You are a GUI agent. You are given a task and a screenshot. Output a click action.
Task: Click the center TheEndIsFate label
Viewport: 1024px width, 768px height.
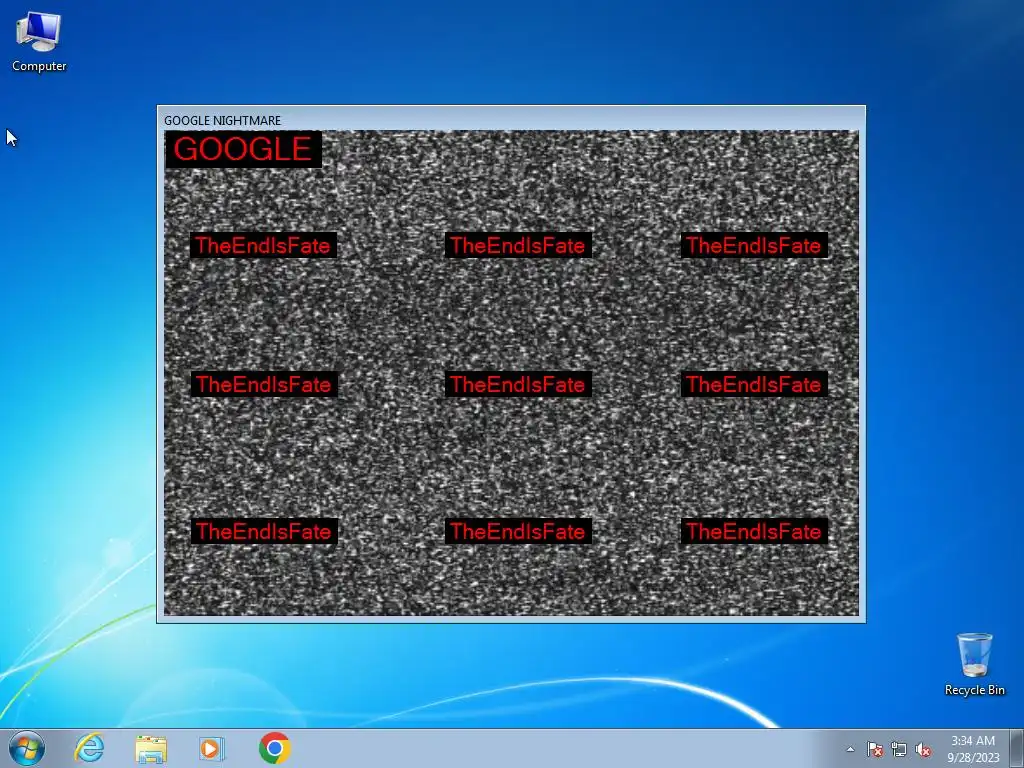518,384
